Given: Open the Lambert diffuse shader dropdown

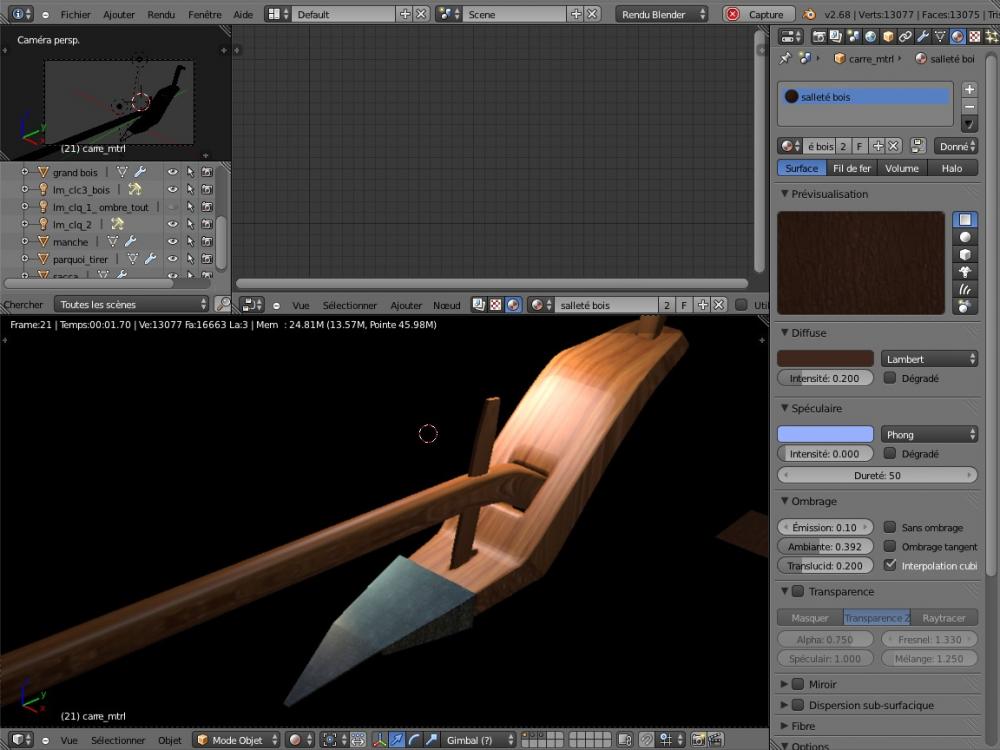Looking at the screenshot, I should [929, 359].
